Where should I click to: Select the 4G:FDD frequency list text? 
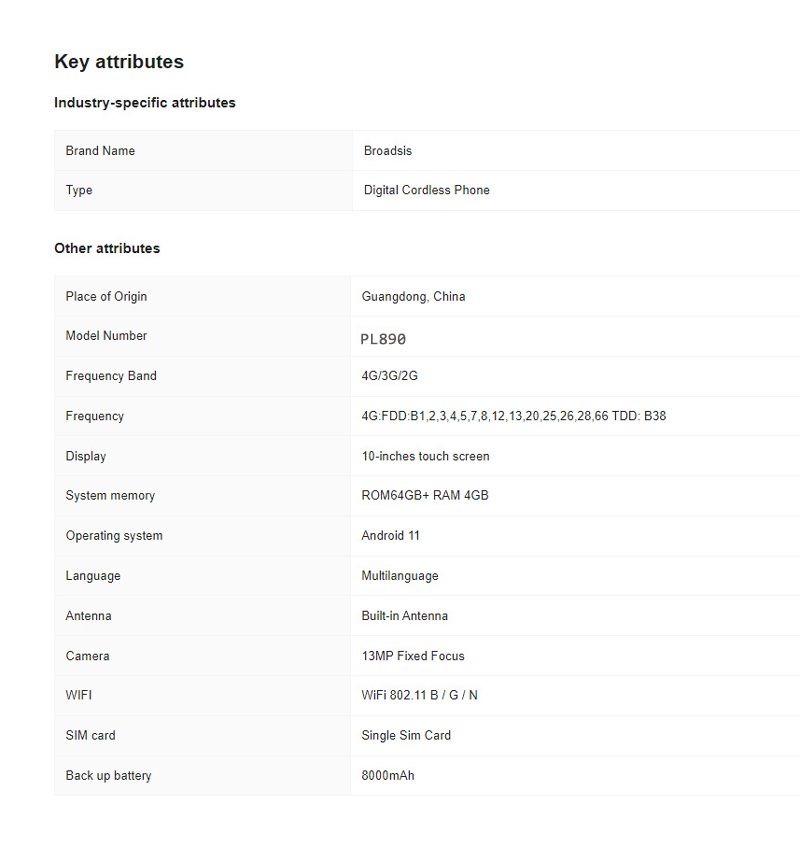(x=513, y=416)
